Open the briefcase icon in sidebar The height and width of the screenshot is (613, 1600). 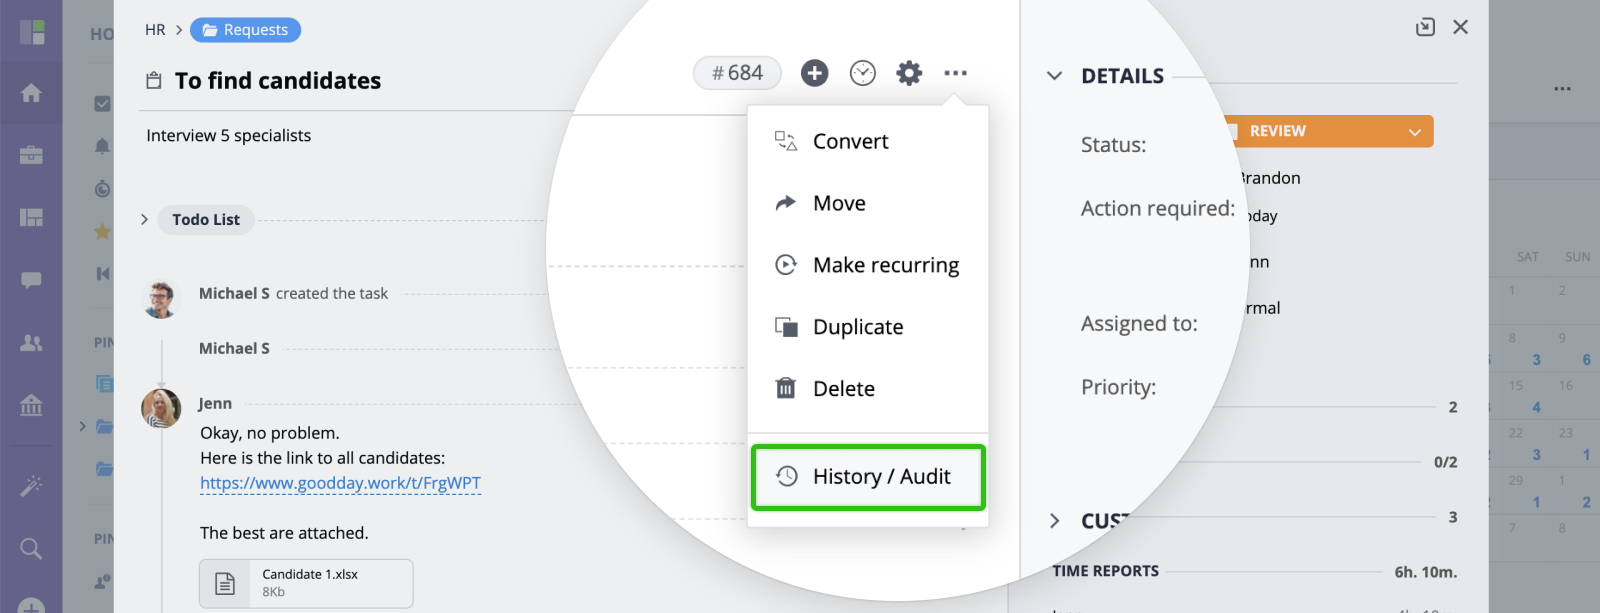click(x=31, y=155)
